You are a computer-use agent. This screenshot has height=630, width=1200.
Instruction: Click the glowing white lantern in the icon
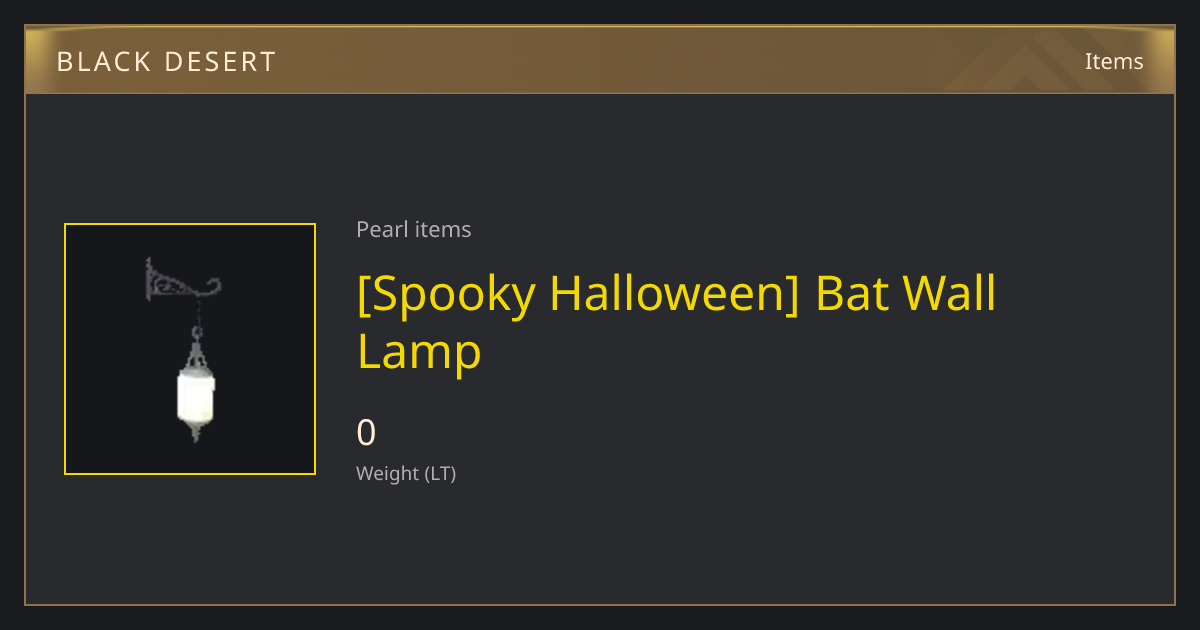196,396
